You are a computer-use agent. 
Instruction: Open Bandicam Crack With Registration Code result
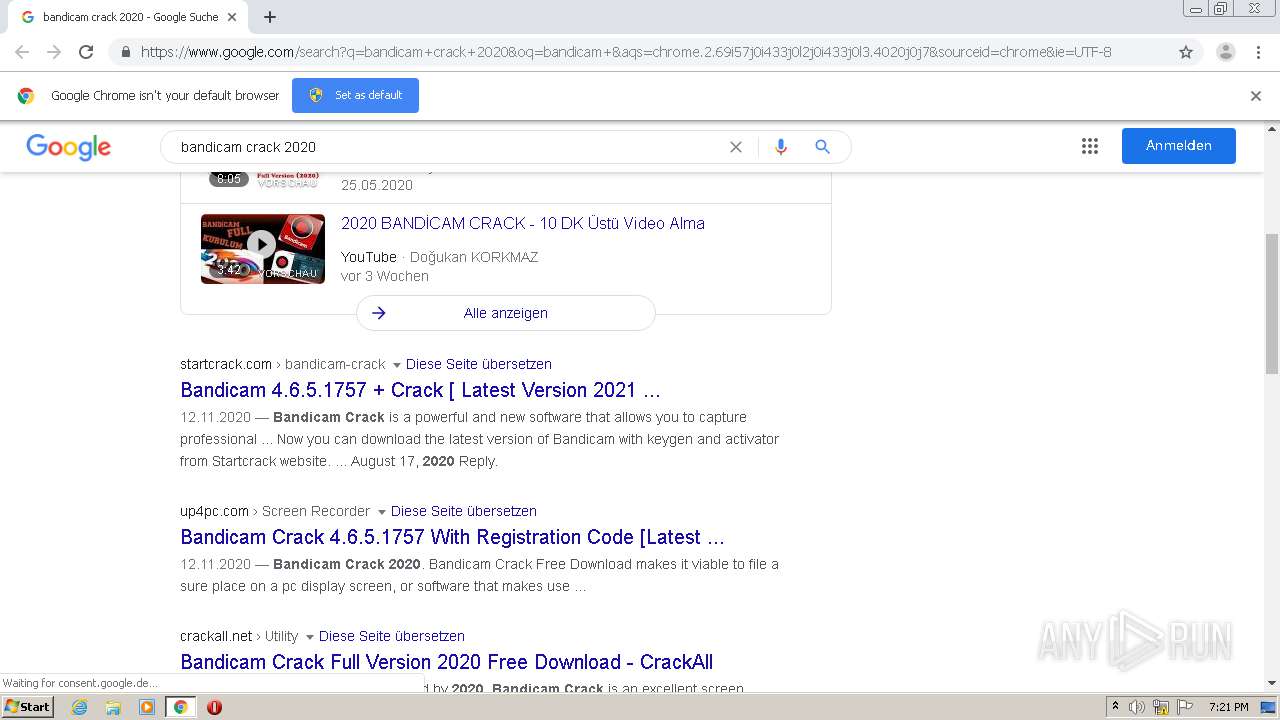(452, 537)
